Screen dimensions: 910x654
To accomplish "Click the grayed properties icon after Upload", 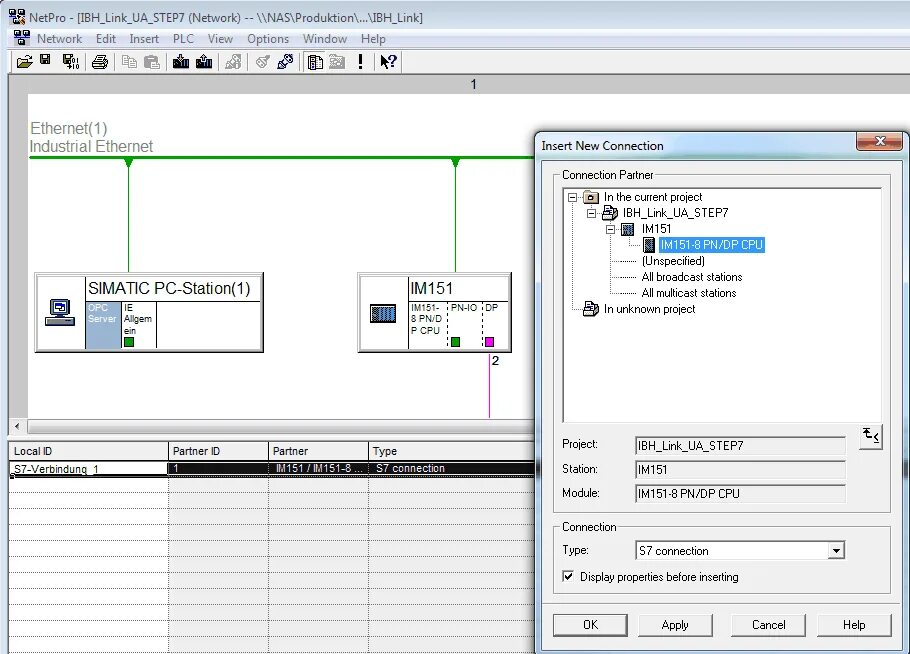I will [x=233, y=62].
